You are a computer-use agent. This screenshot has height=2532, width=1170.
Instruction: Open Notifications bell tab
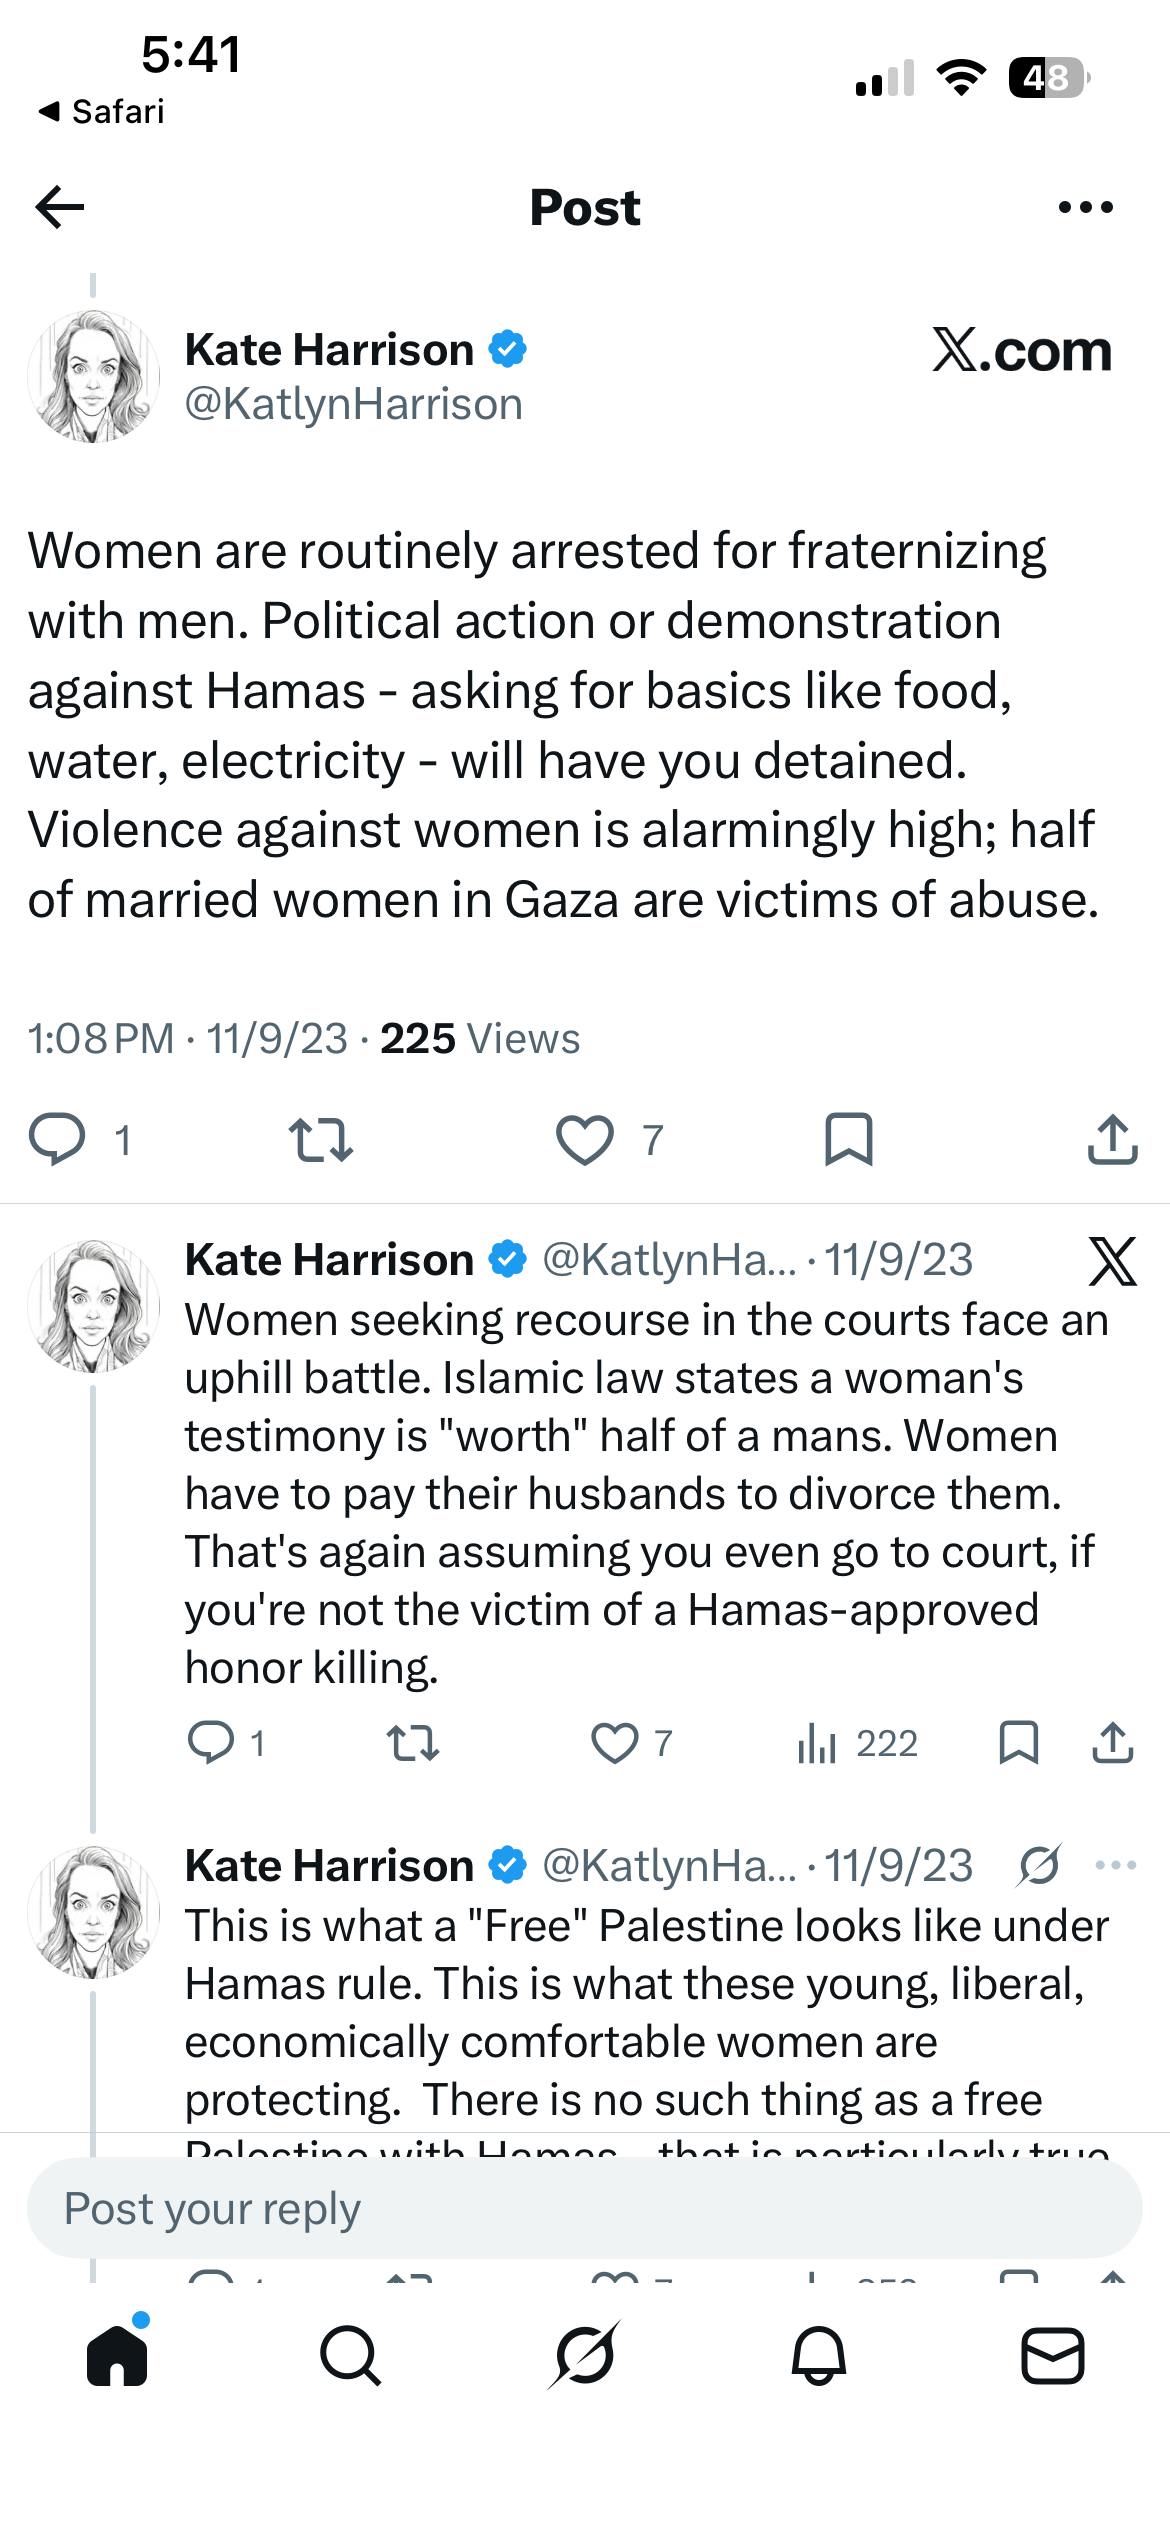(x=819, y=2355)
